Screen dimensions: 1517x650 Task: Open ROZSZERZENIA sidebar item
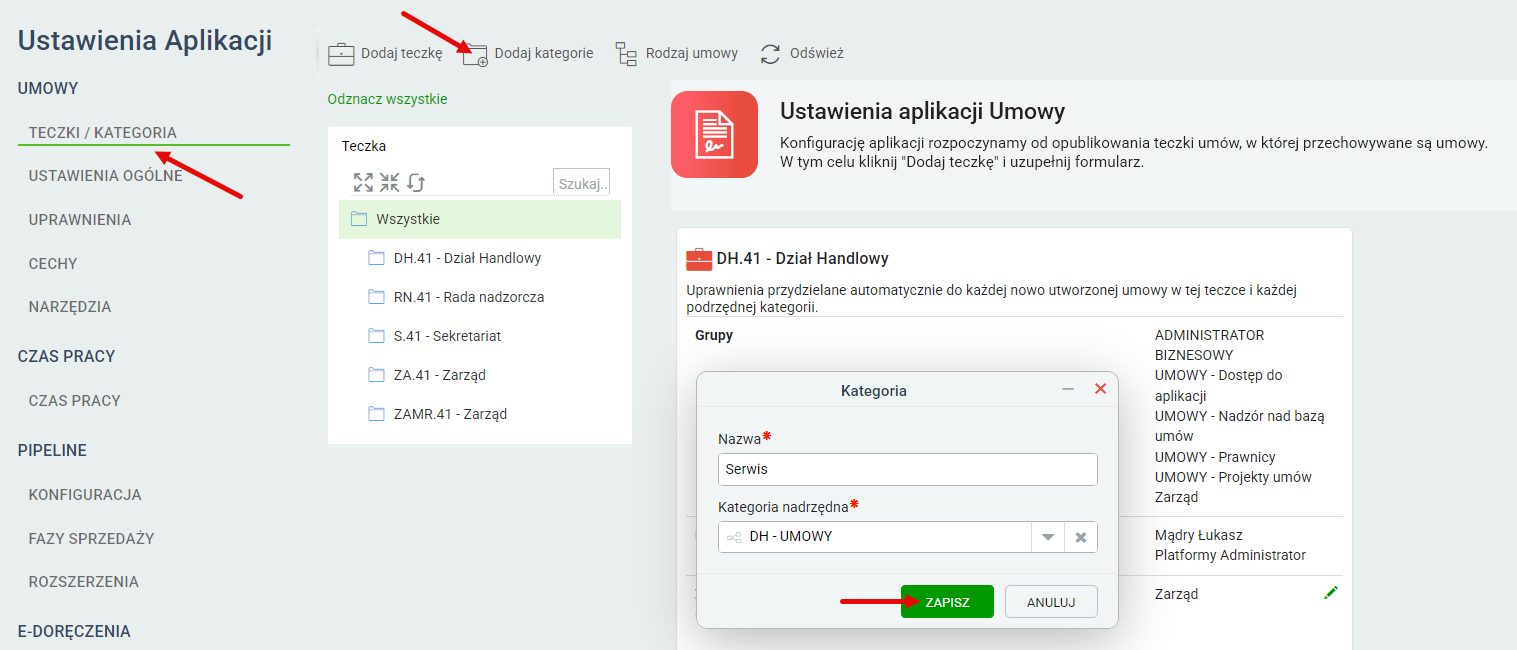click(84, 582)
